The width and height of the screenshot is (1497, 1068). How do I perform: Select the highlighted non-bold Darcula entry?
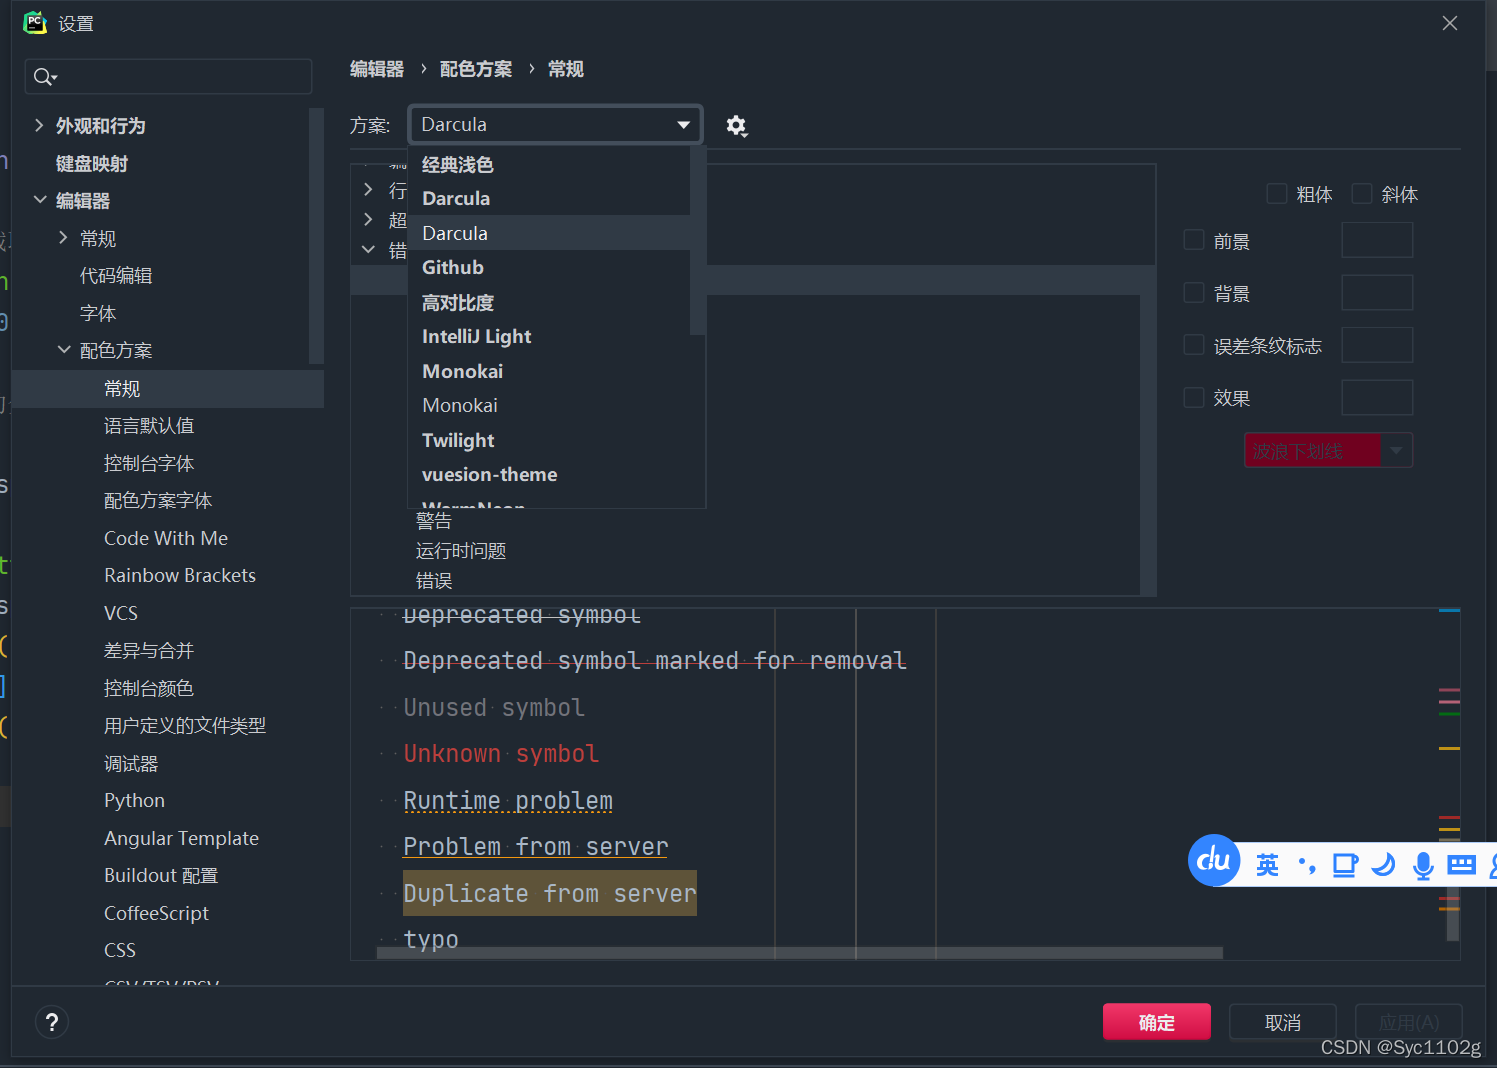[x=549, y=233]
